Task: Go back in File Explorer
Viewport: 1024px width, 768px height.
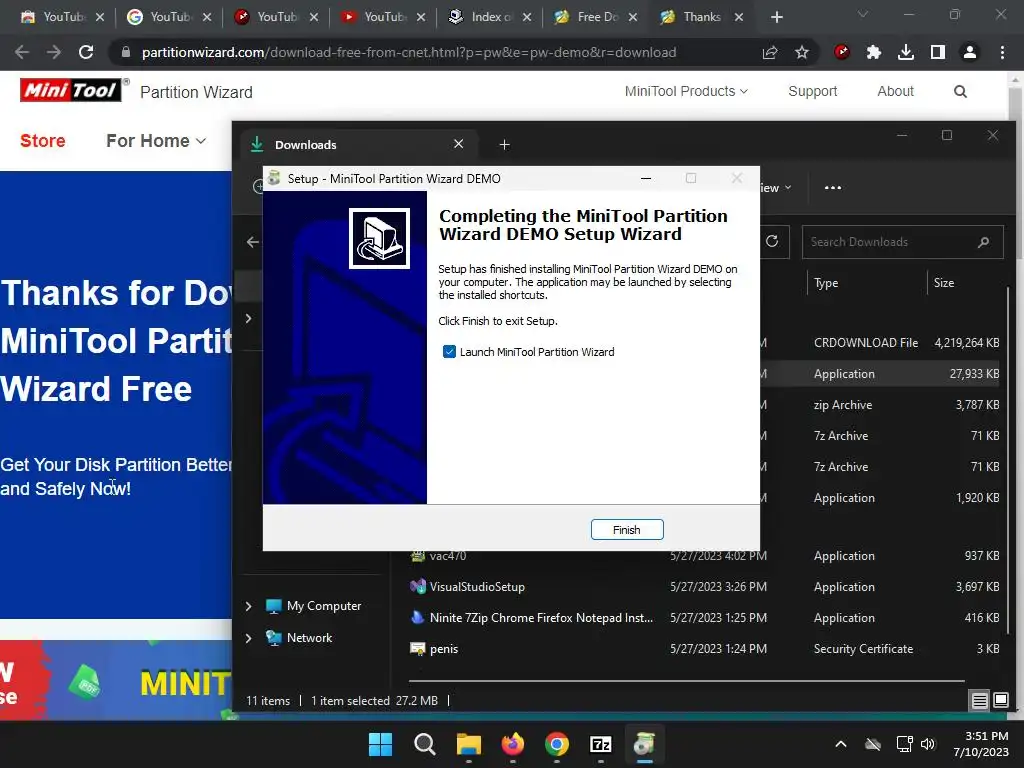Action: 253,242
